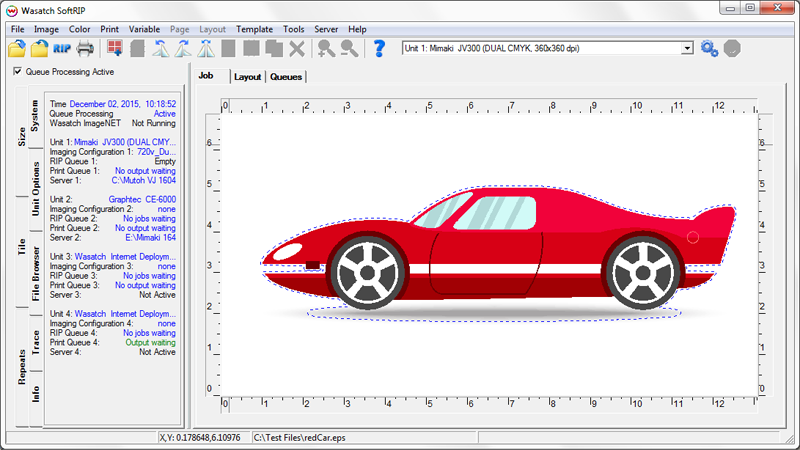Click Unit 2 Graphtec CE-6000 link

pyautogui.click(x=142, y=199)
